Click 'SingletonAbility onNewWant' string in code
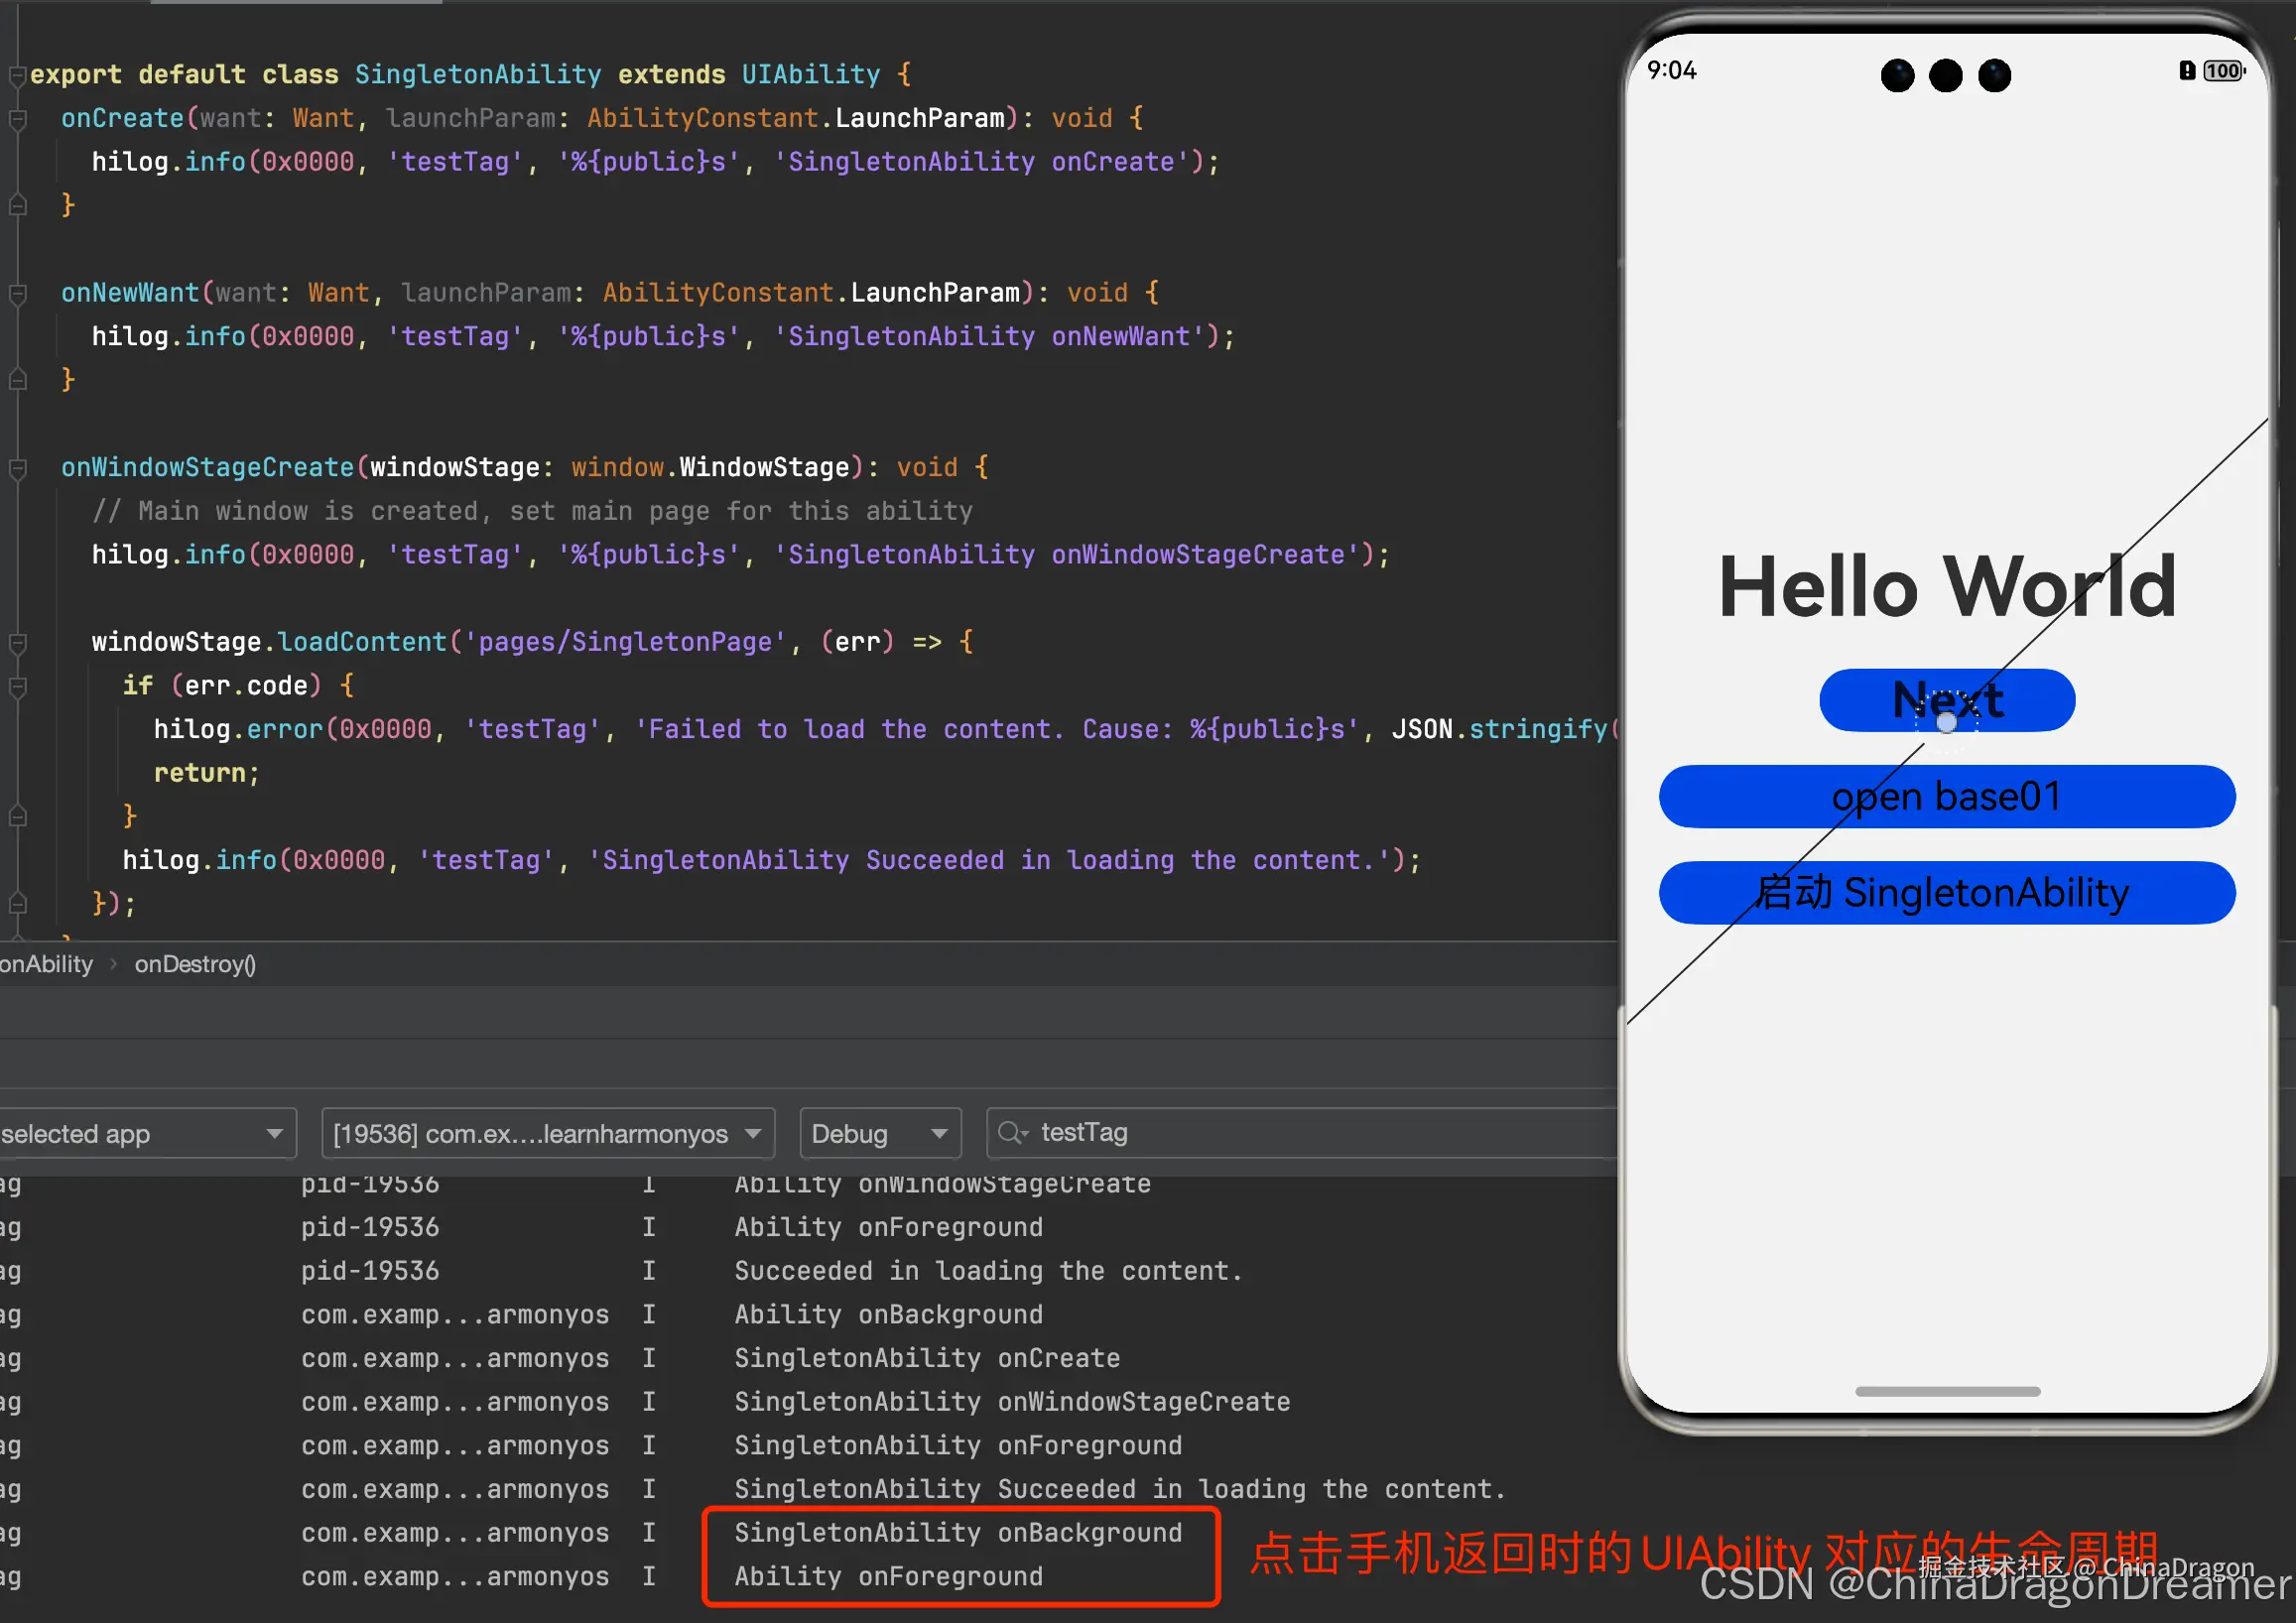The image size is (2296, 1623). tap(989, 337)
